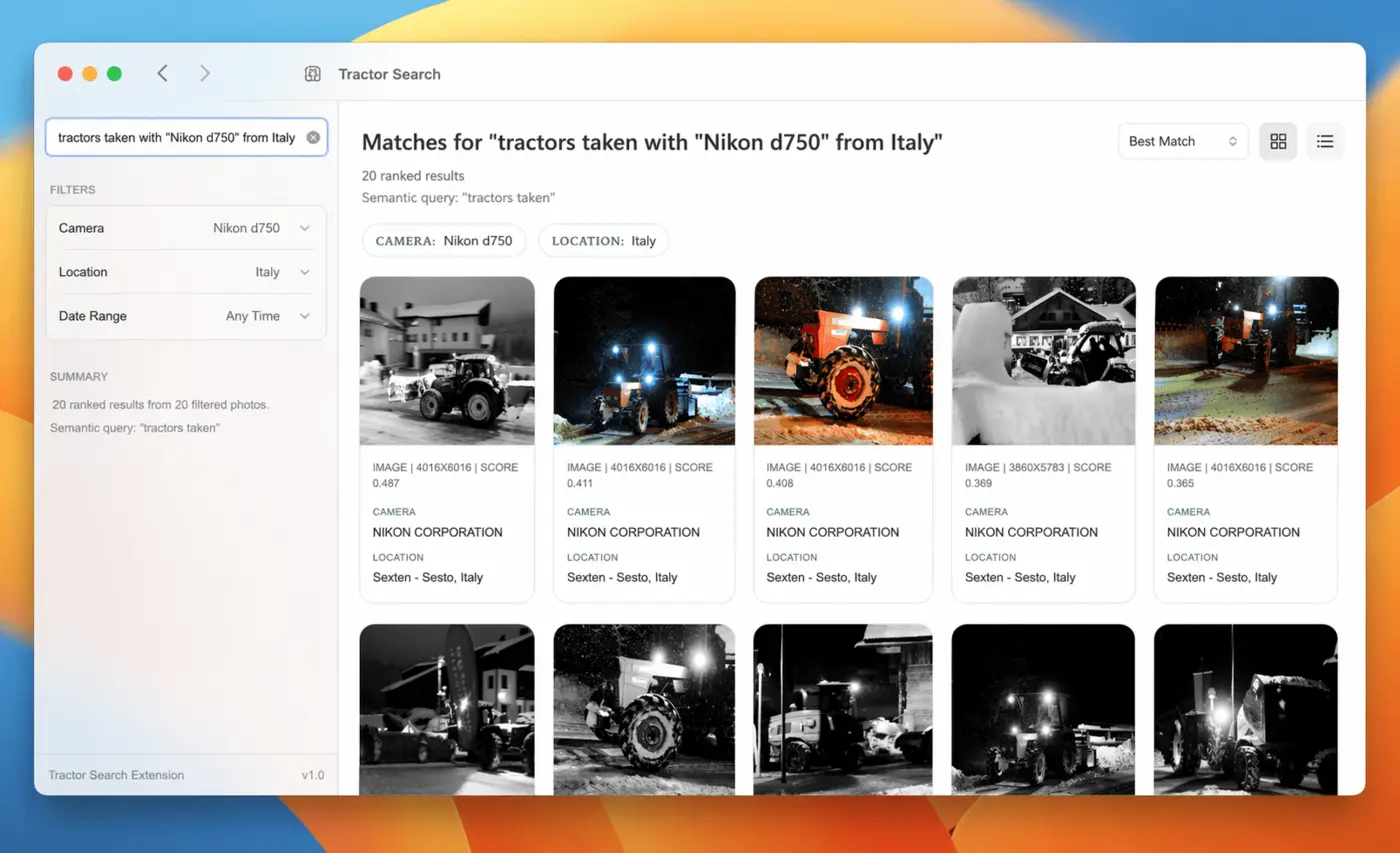This screenshot has height=853, width=1400.
Task: Switch to grid view layout
Action: (1278, 141)
